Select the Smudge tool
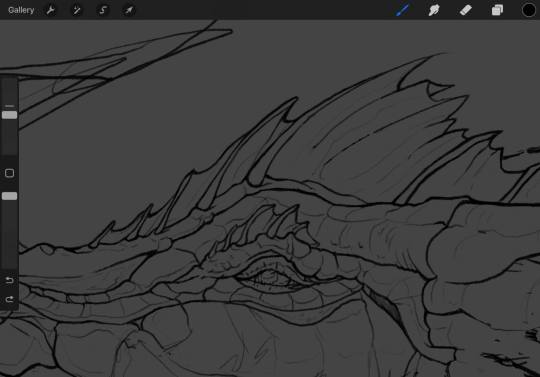540x377 pixels. (x=434, y=10)
